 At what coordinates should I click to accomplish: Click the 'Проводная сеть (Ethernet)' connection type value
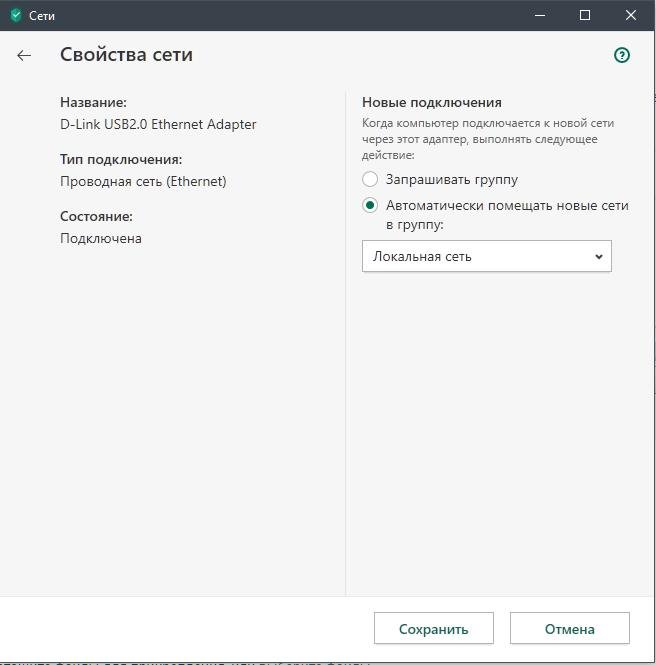pyautogui.click(x=143, y=182)
